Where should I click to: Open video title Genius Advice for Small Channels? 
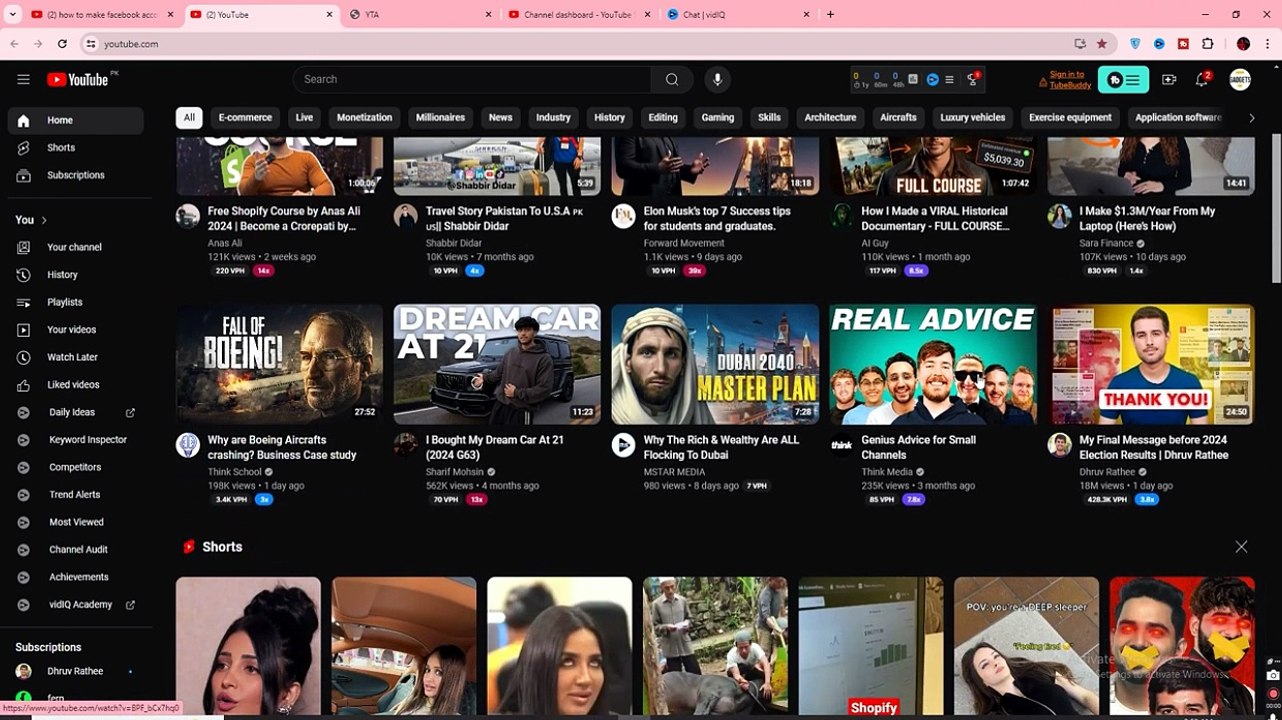click(x=919, y=447)
